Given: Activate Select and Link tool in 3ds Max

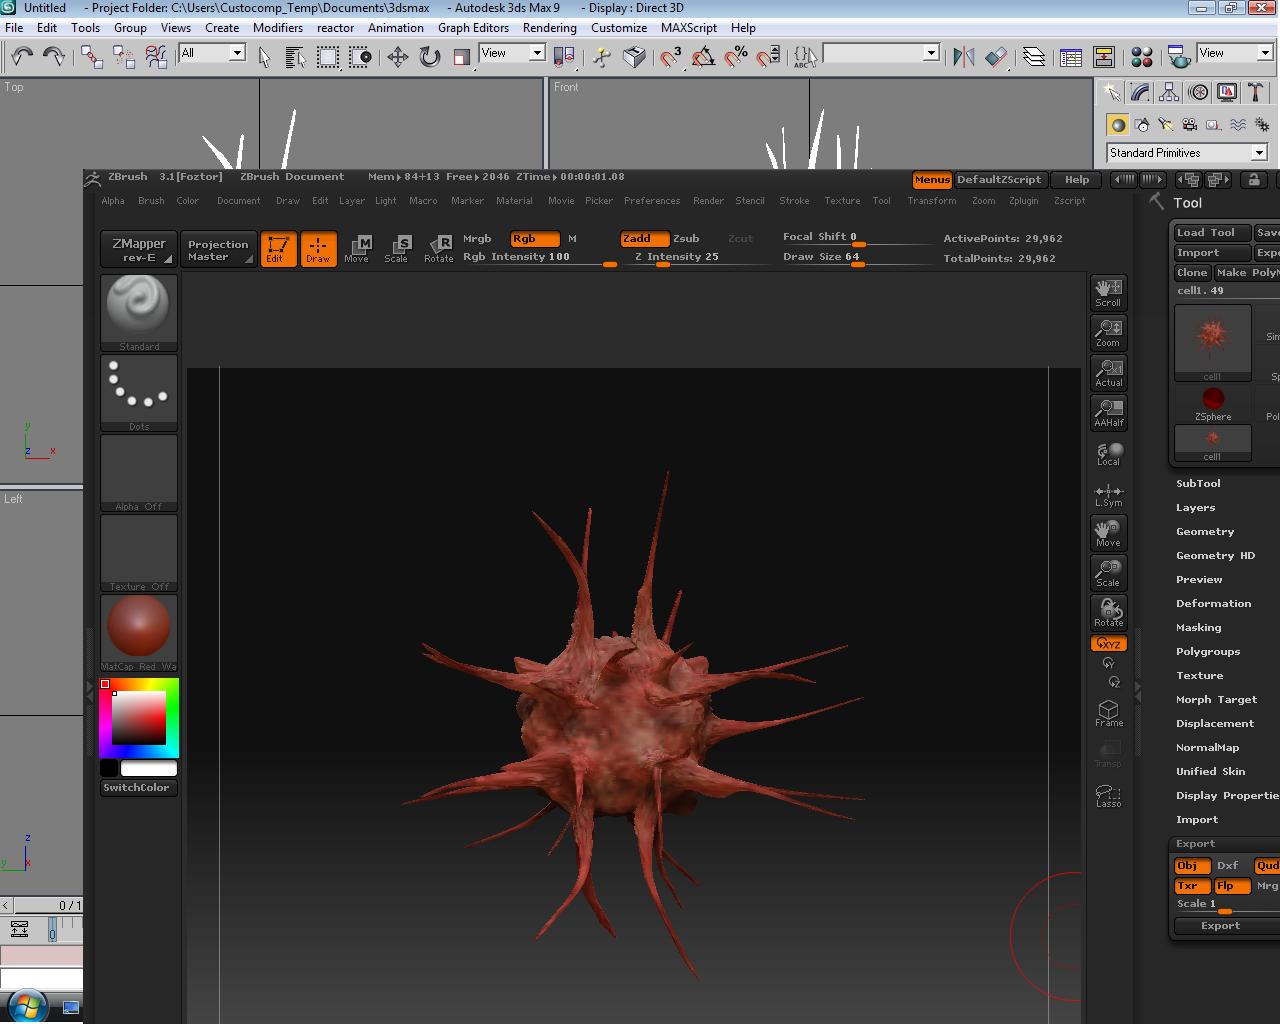Looking at the screenshot, I should point(92,56).
